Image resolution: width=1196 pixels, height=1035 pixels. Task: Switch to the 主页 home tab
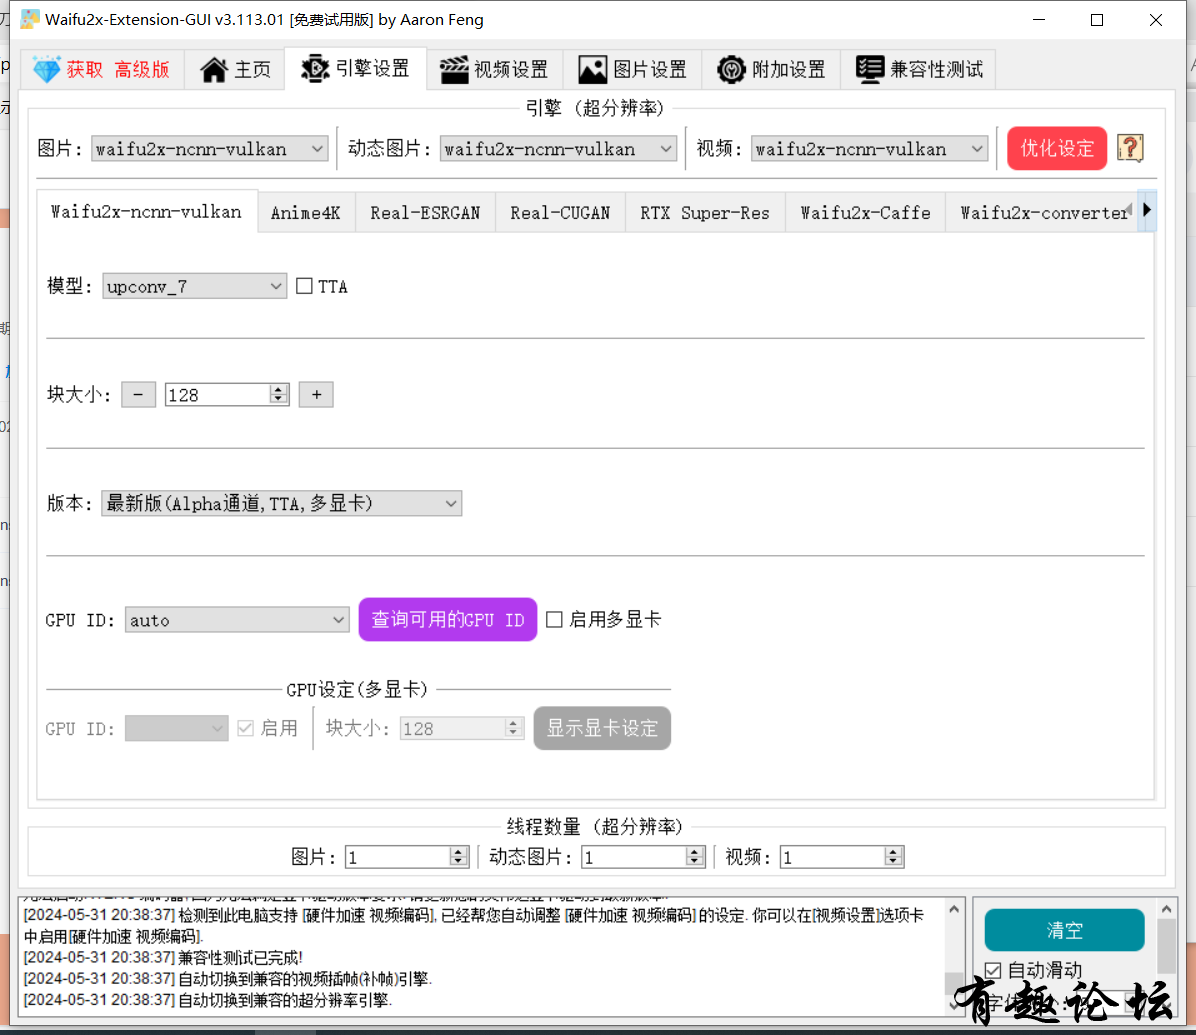[x=235, y=69]
